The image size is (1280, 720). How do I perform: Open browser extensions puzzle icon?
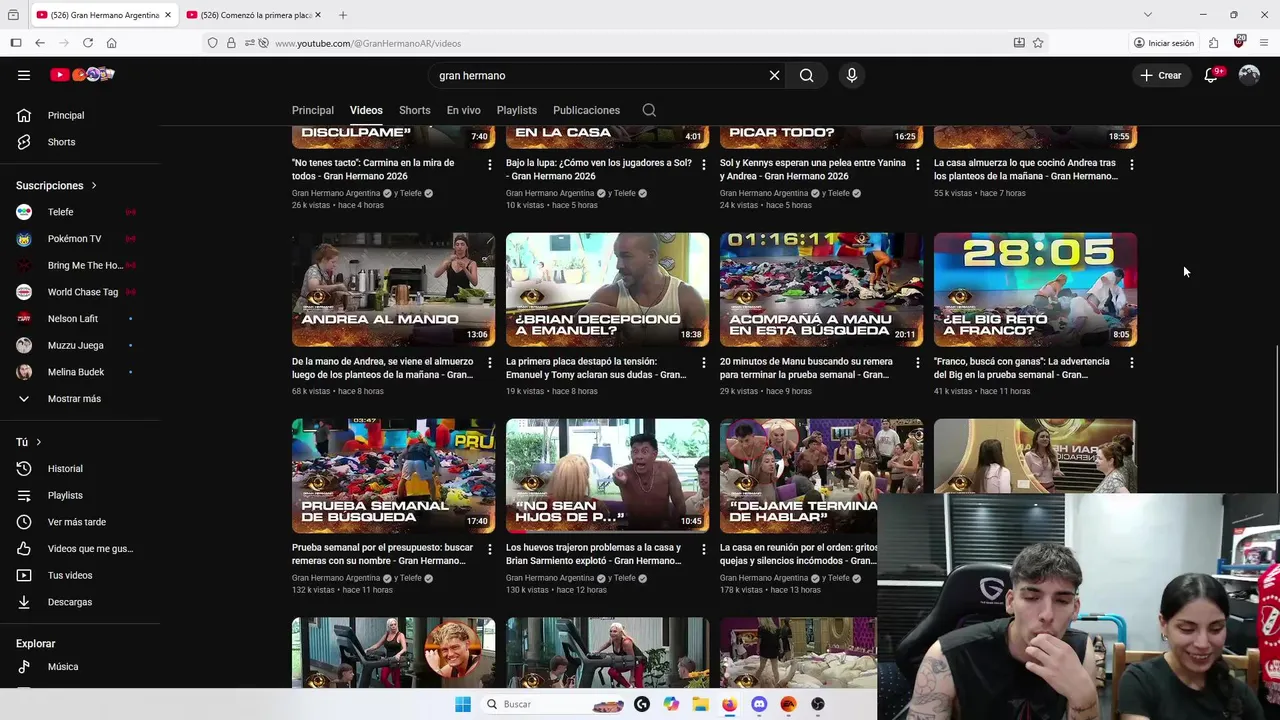click(x=1213, y=43)
